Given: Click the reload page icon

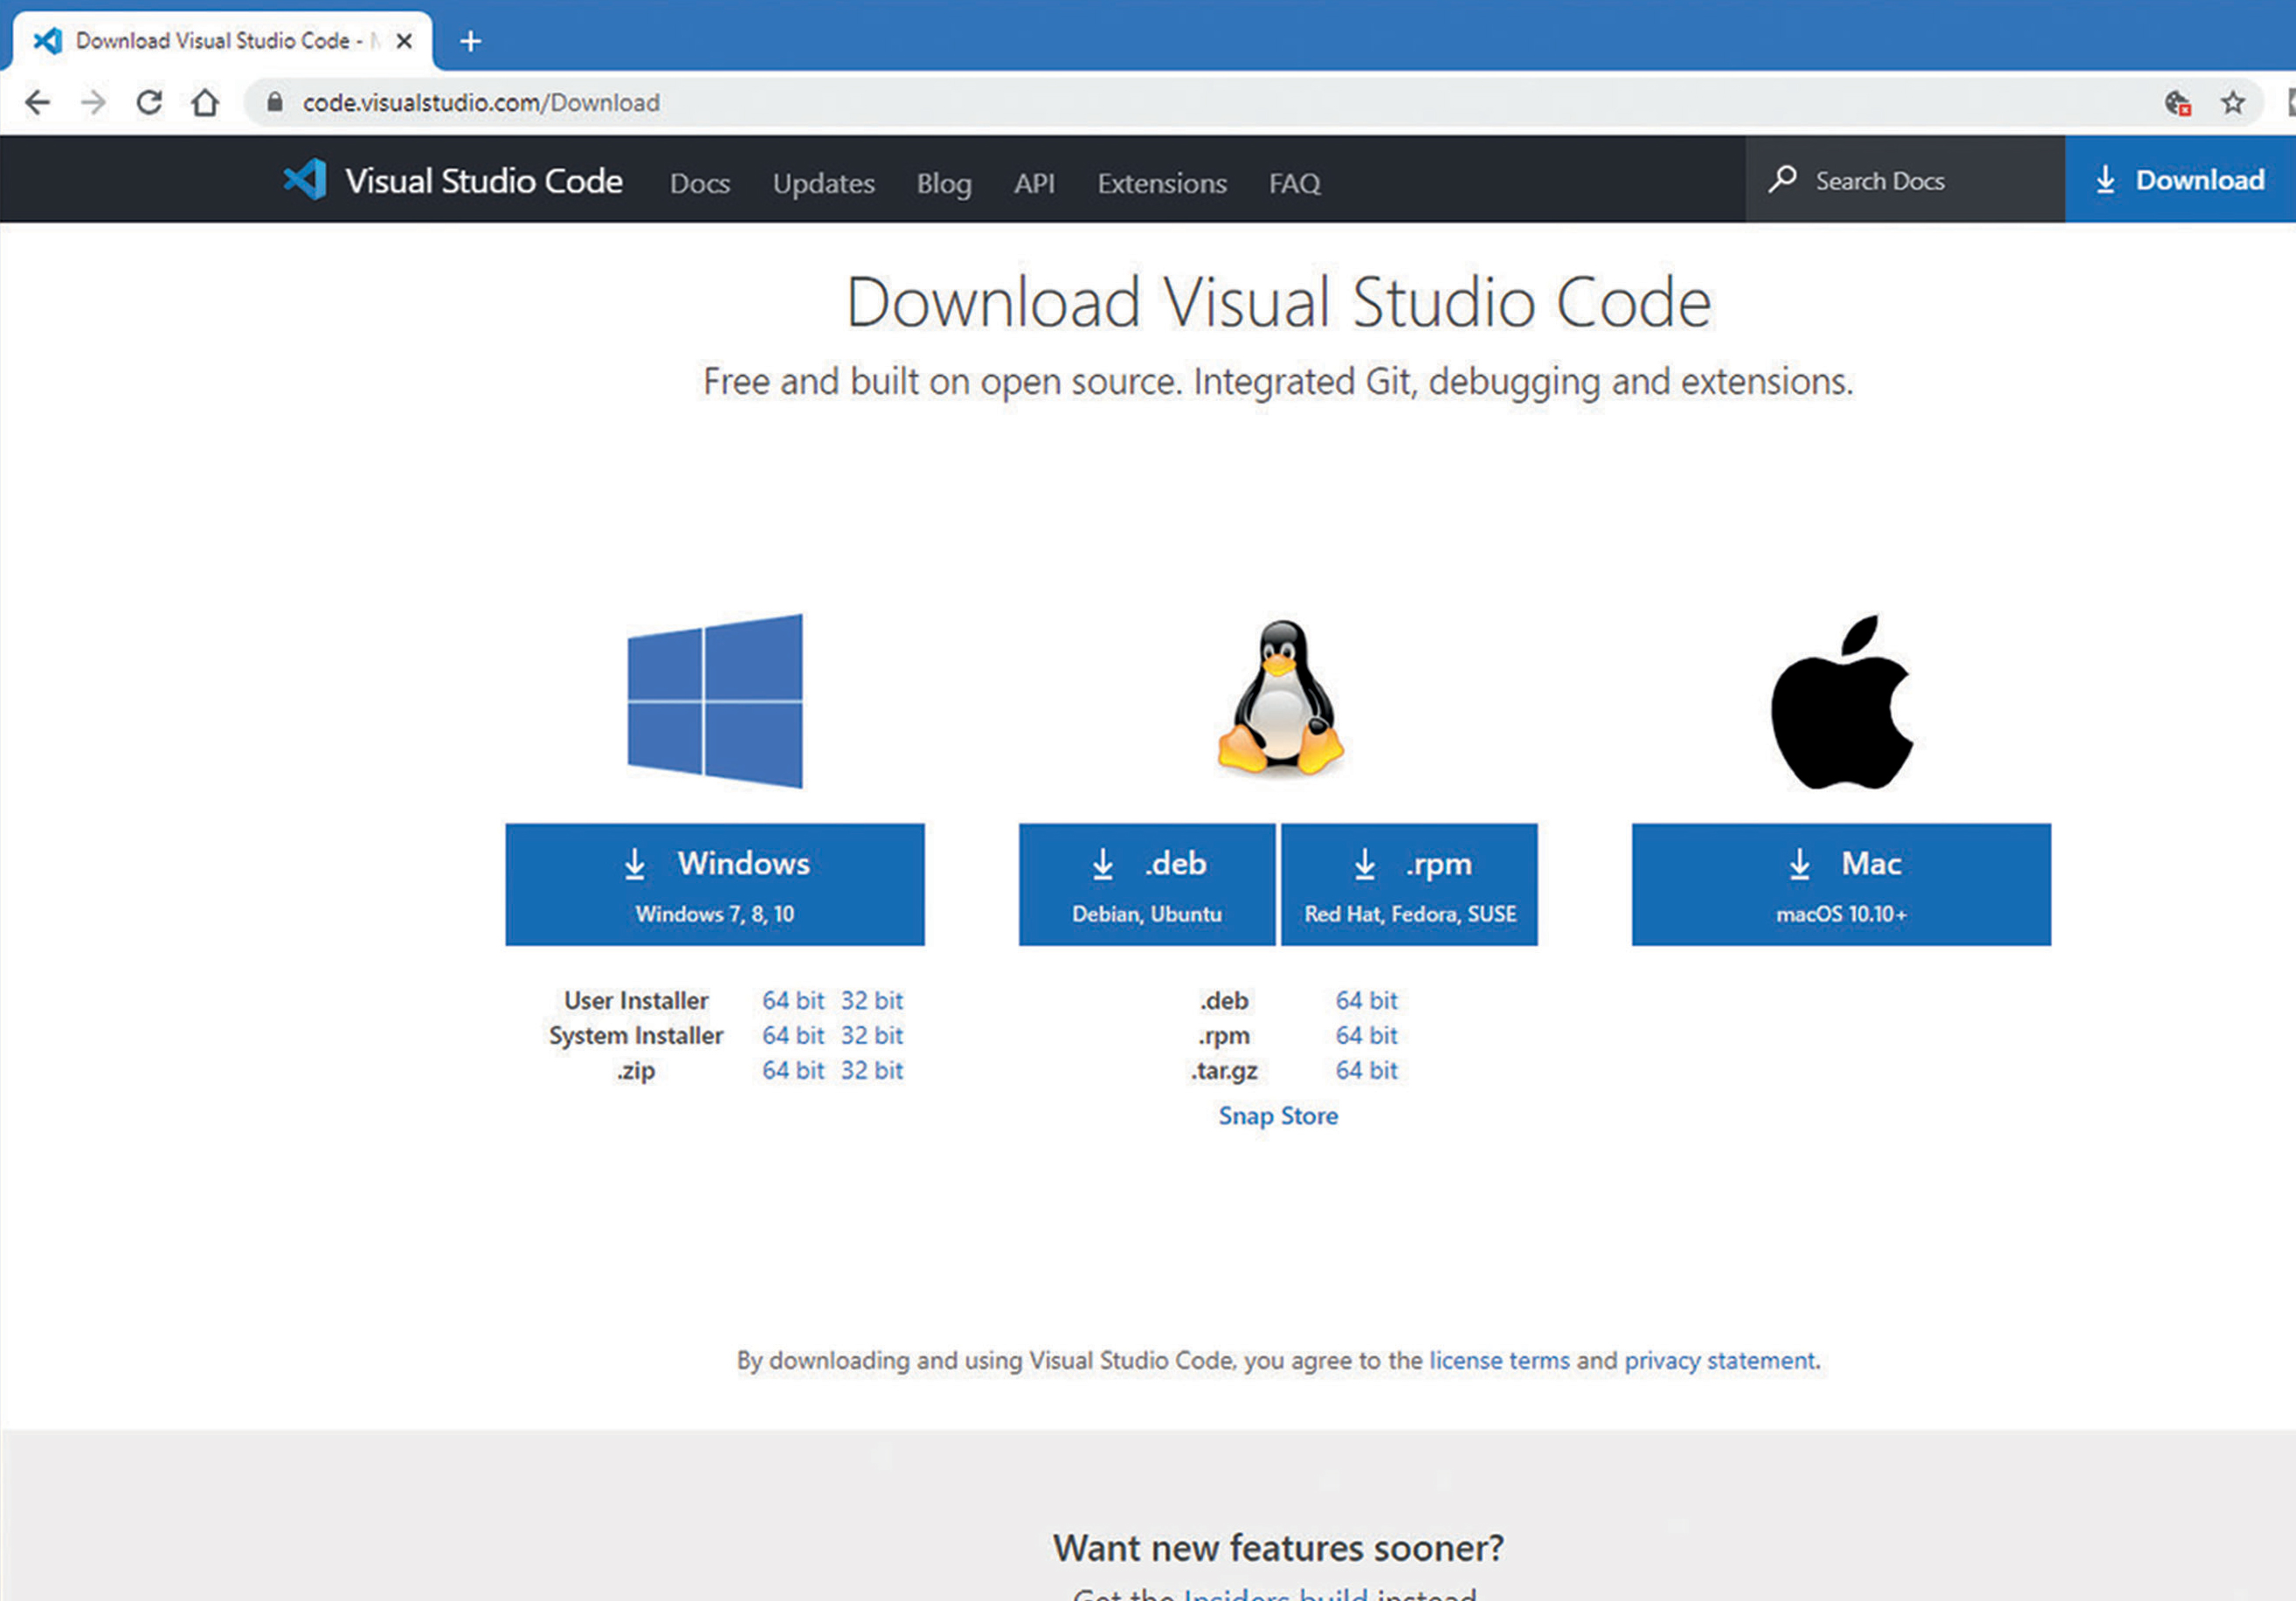Looking at the screenshot, I should tap(149, 102).
